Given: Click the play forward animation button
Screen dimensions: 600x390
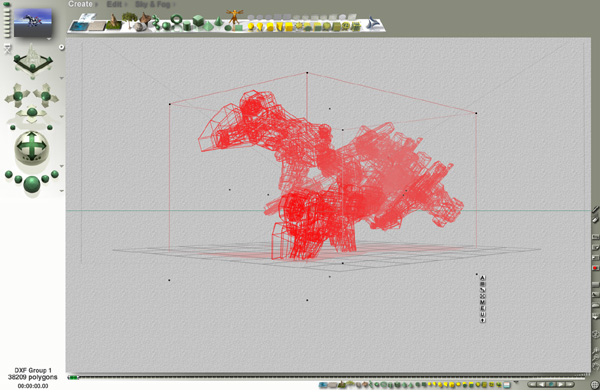Looking at the screenshot, I should 560,384.
